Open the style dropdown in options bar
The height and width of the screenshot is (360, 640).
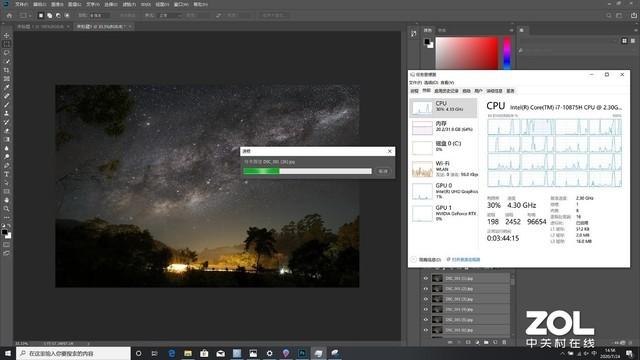(x=169, y=16)
